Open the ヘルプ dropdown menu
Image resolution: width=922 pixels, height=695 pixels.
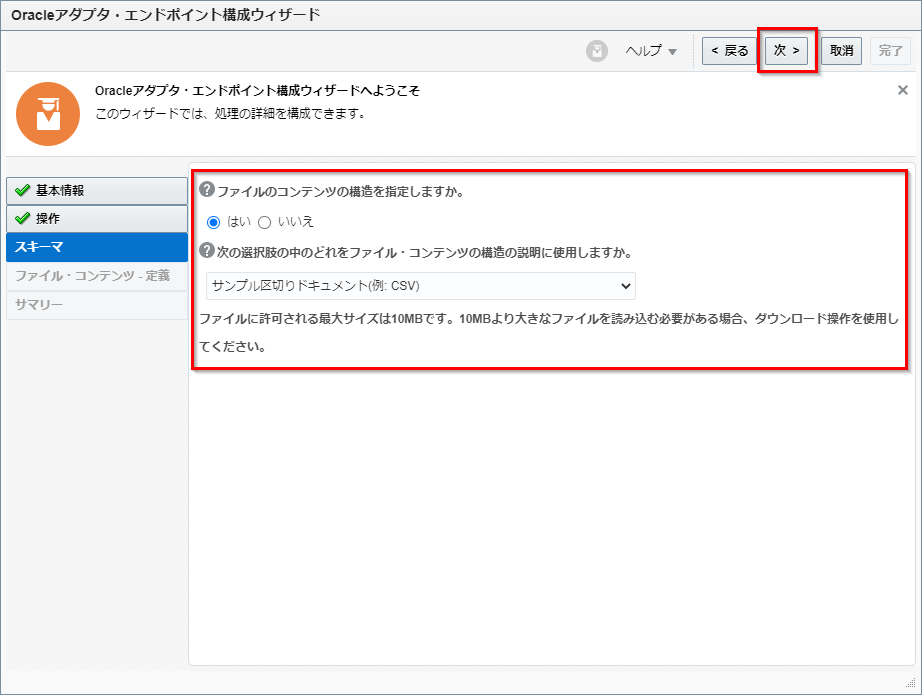pos(651,51)
